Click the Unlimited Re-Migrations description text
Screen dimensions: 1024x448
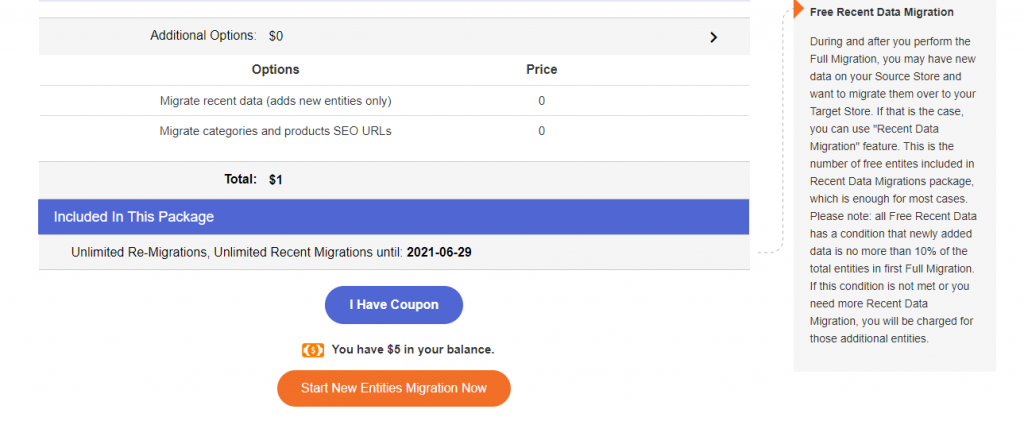coord(237,253)
